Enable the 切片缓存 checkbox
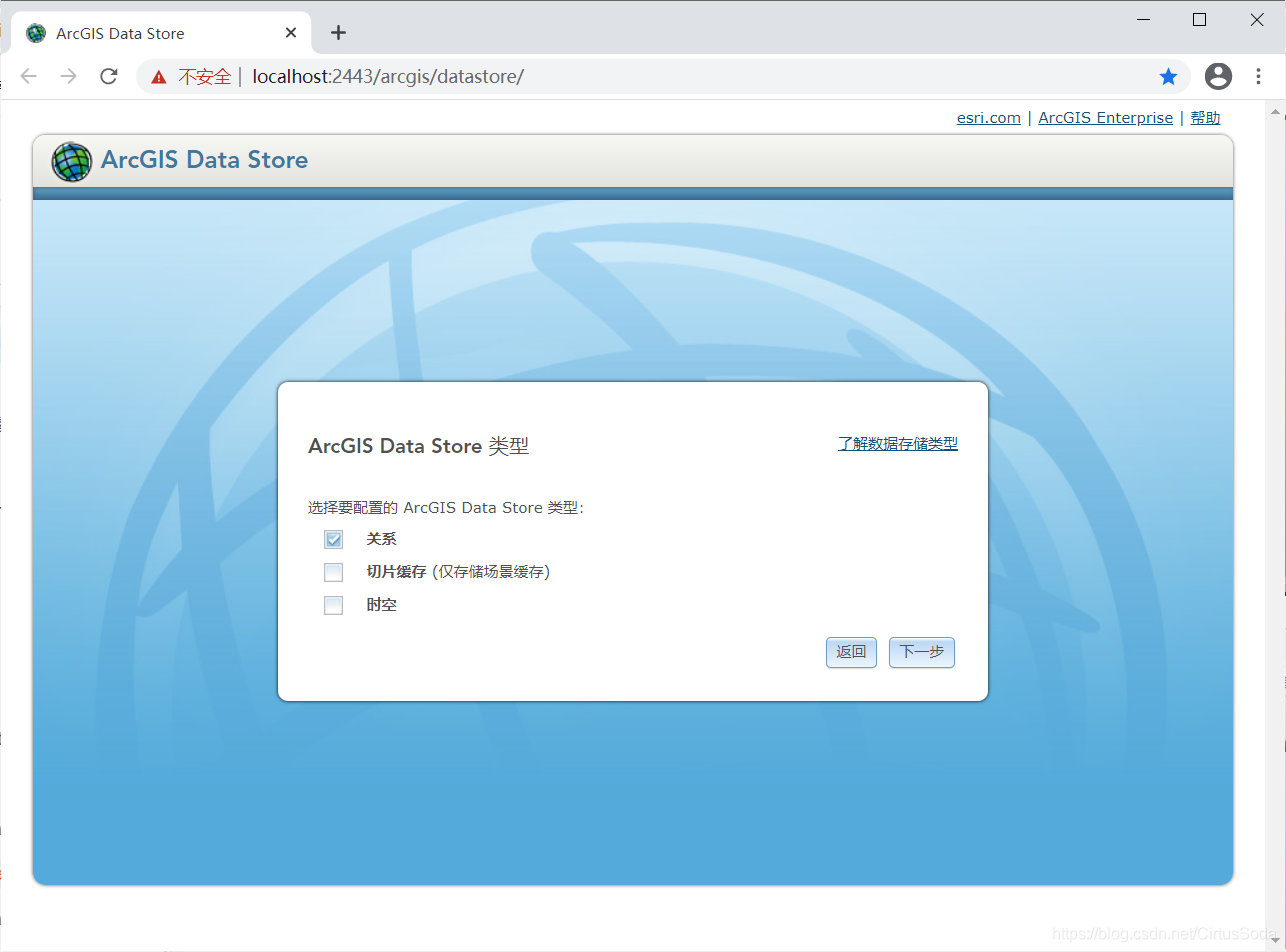The image size is (1286, 952). point(333,572)
